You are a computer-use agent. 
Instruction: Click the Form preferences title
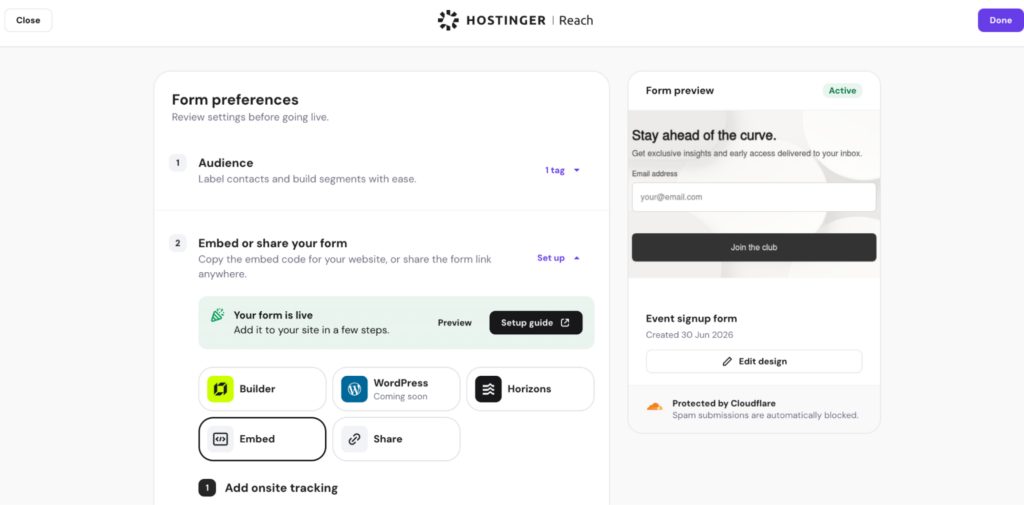235,99
